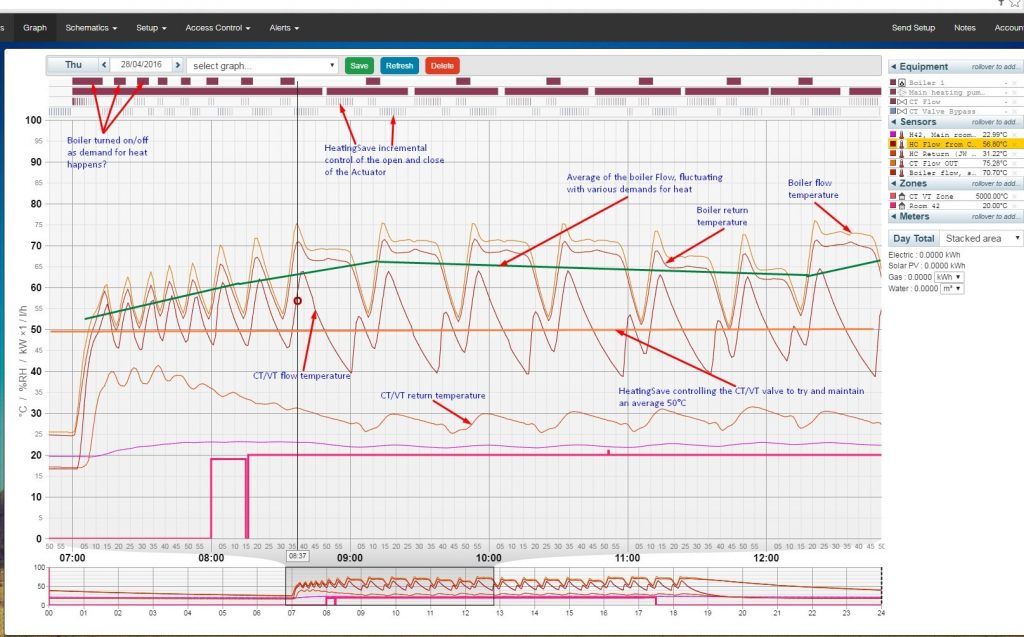
Task: Click the HC Return sensor color swatch
Action: pos(893,153)
